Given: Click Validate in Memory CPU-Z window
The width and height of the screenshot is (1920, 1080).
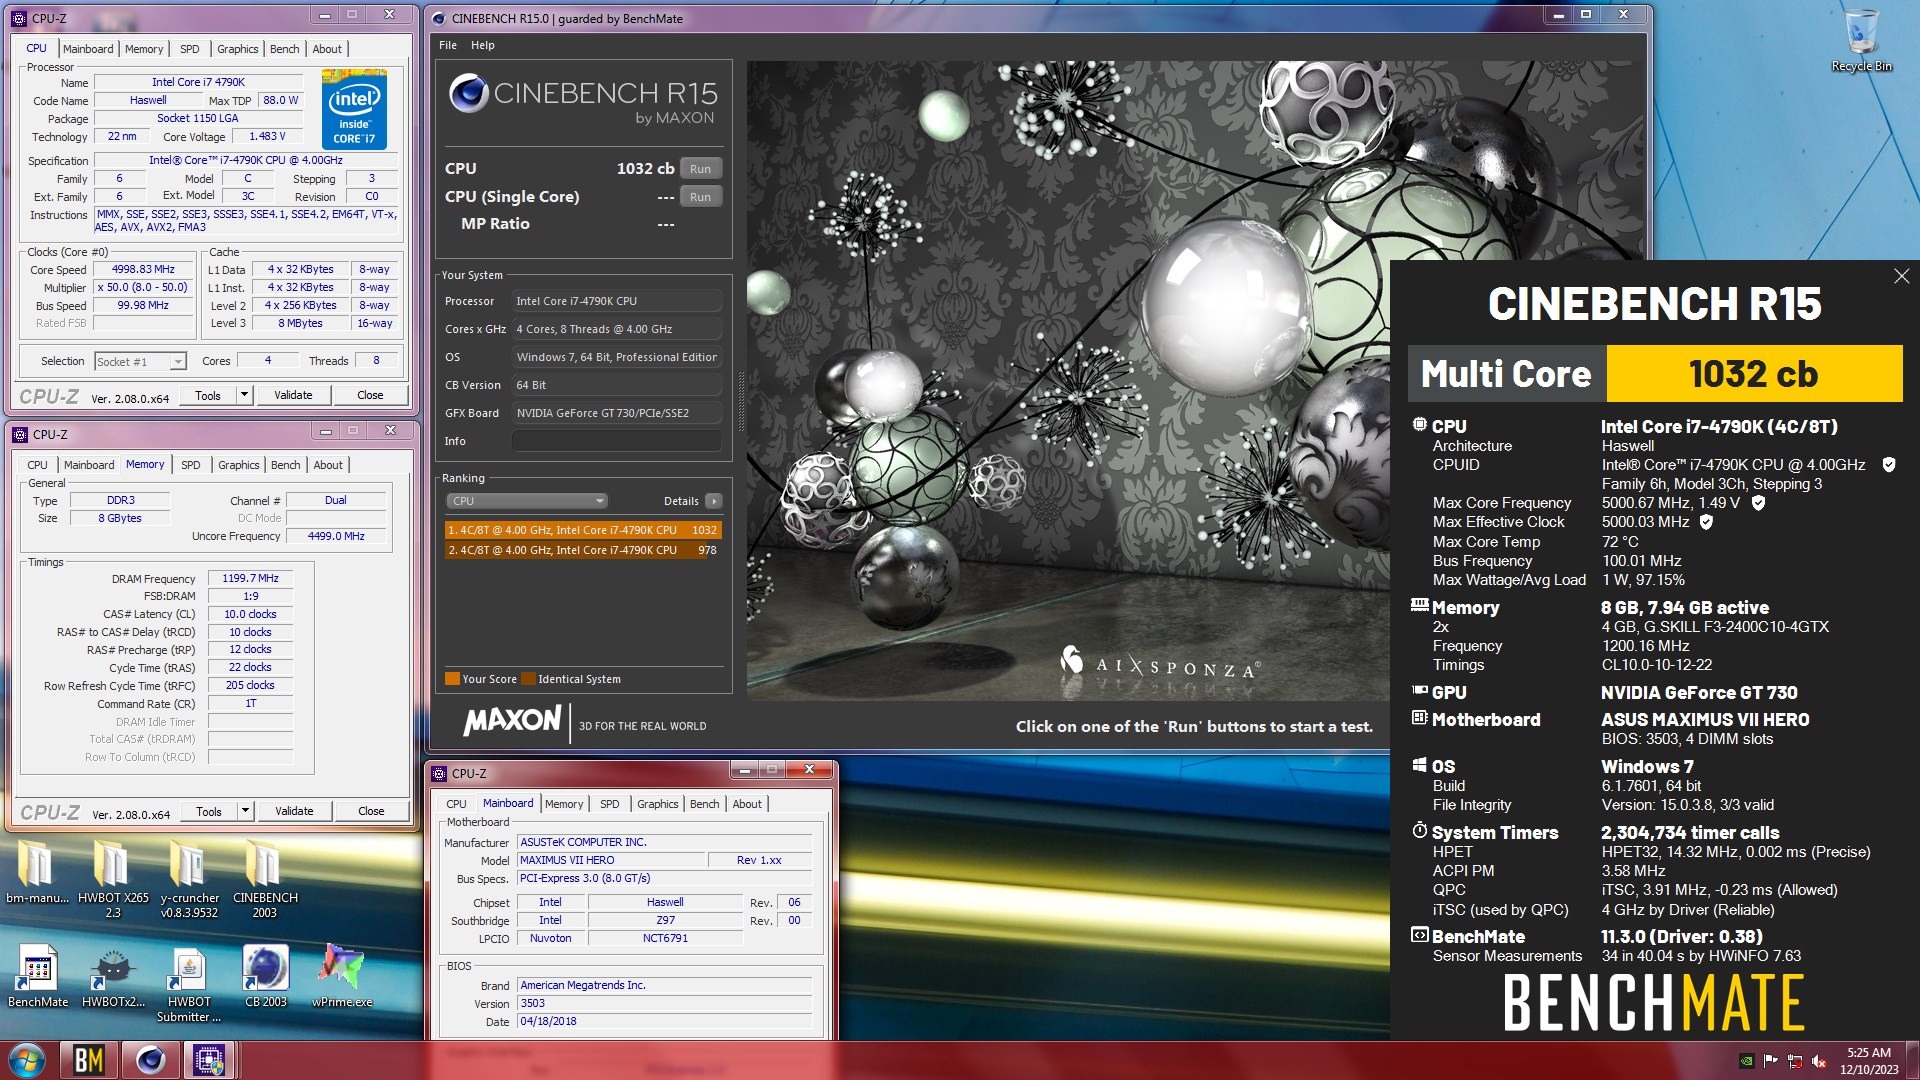Looking at the screenshot, I should [294, 811].
